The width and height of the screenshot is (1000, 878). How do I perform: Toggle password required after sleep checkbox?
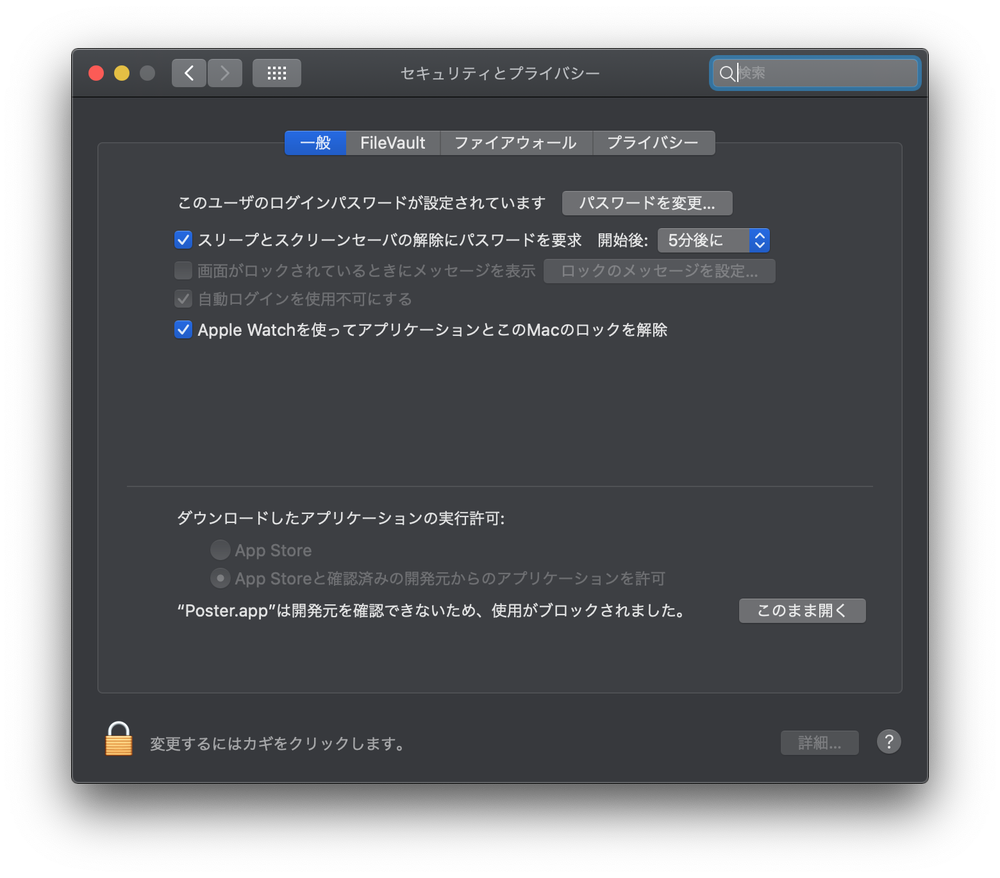183,240
